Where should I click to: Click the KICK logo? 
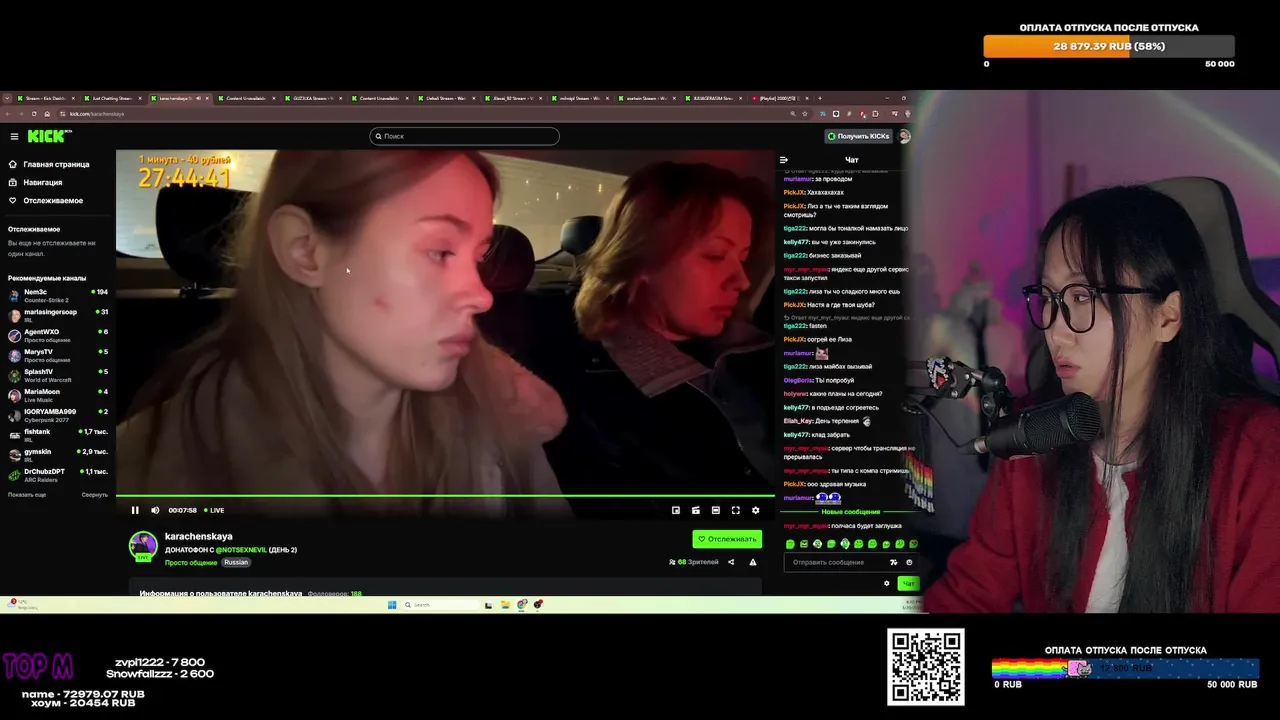pos(48,136)
